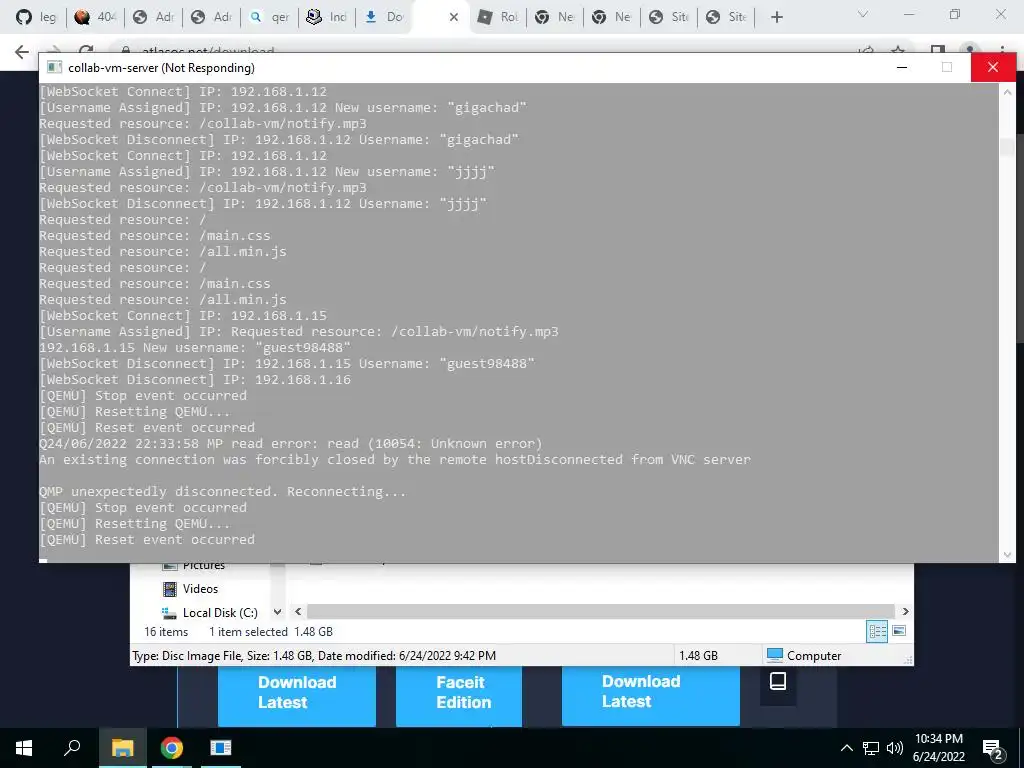Click the book icon on webpage

point(778,682)
